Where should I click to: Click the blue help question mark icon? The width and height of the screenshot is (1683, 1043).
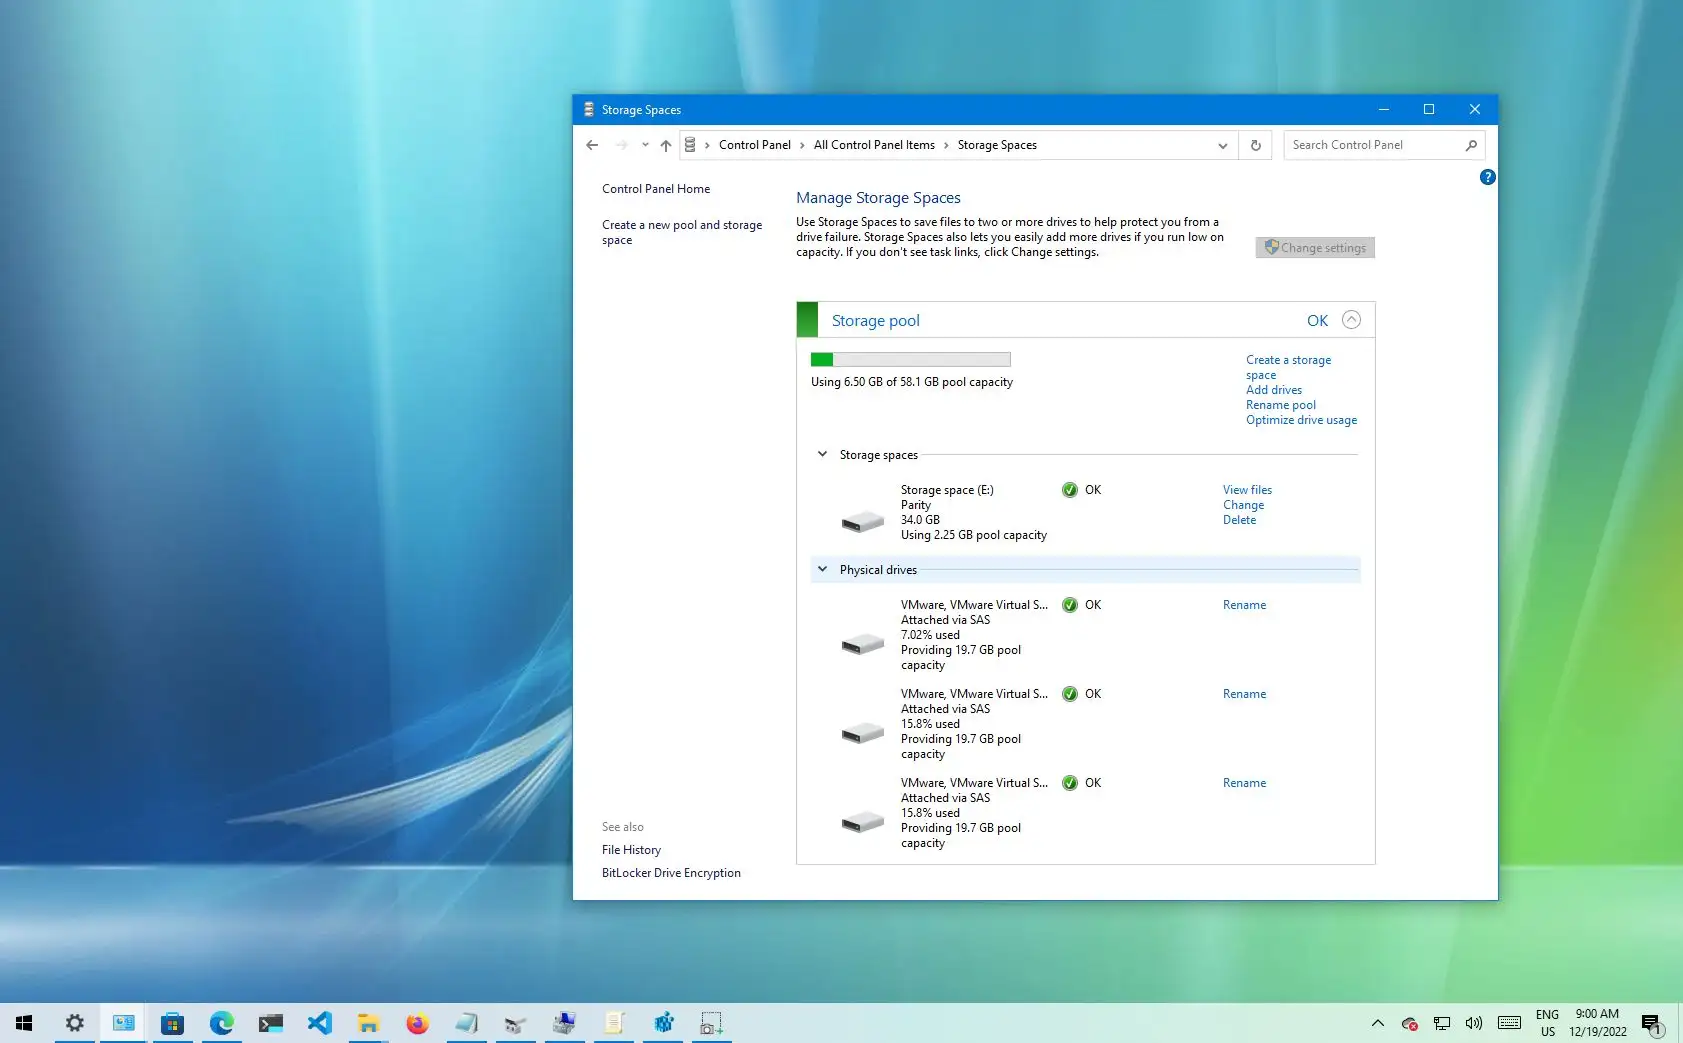pos(1487,177)
